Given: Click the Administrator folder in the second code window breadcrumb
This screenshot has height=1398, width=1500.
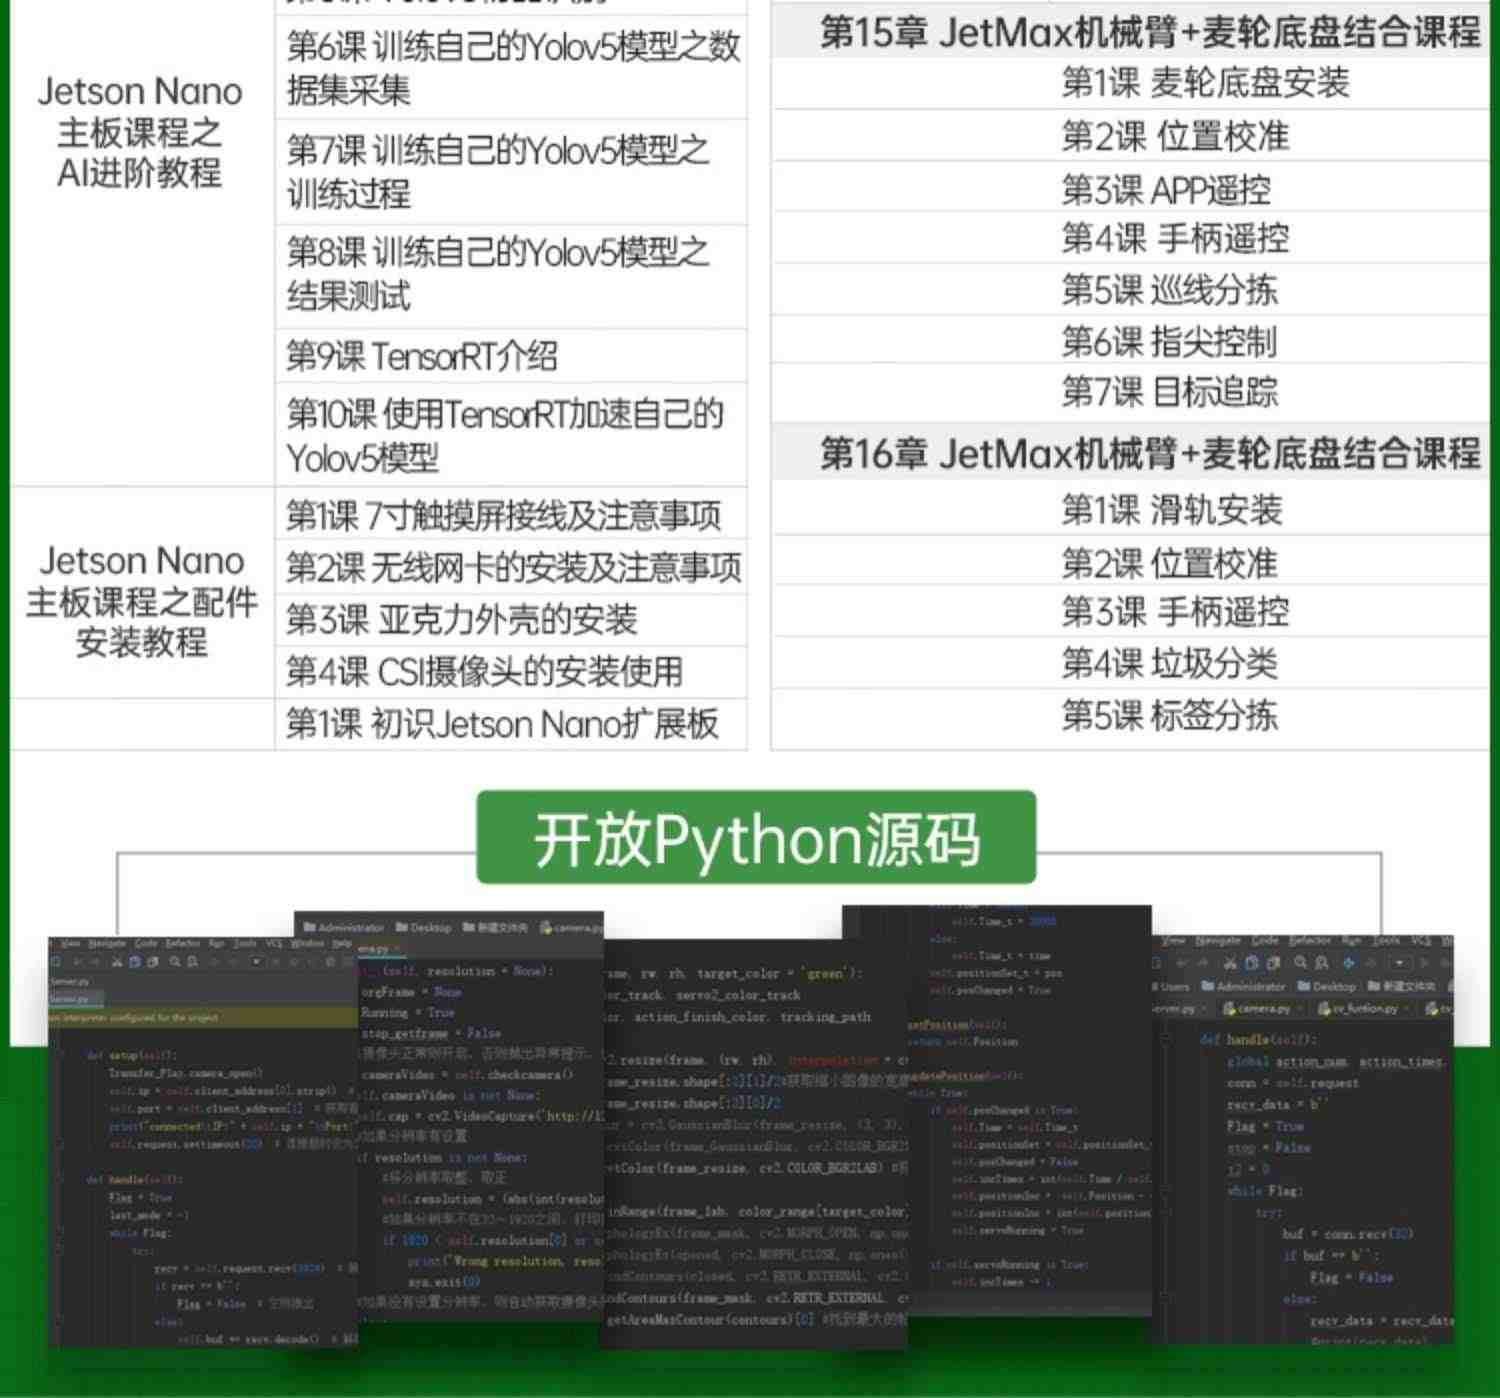Looking at the screenshot, I should 344,928.
